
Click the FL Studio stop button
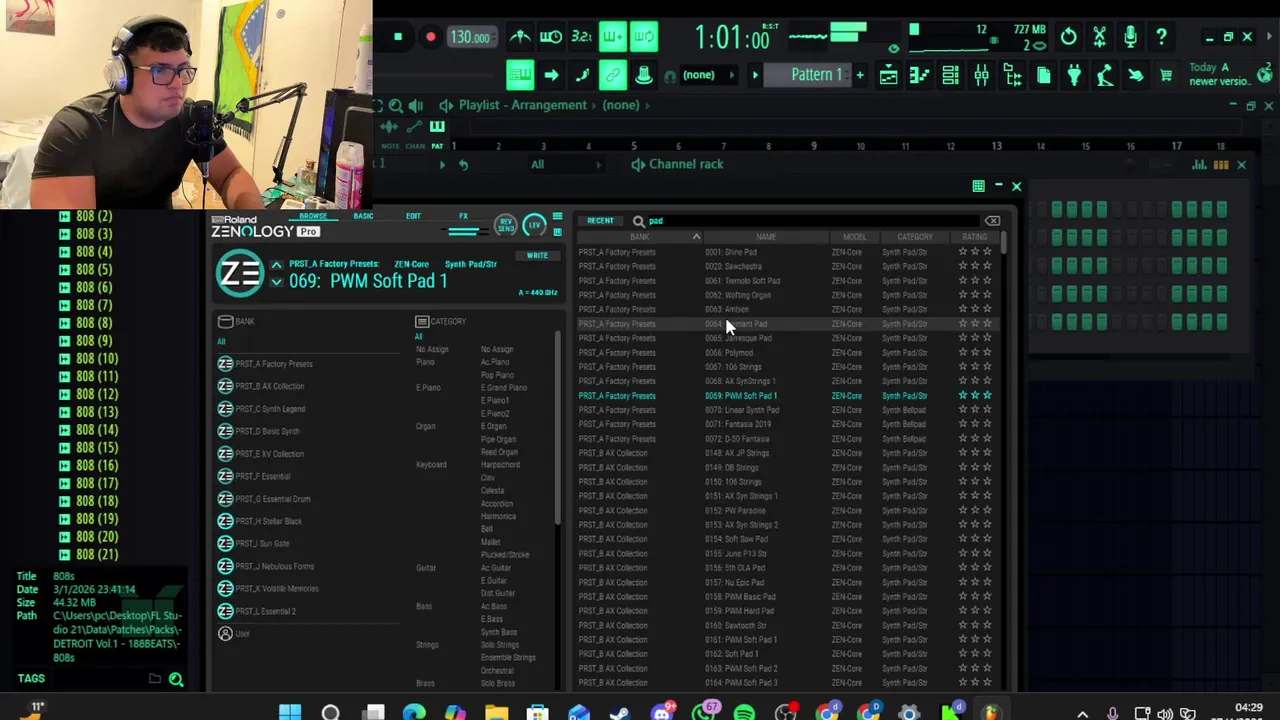click(x=397, y=37)
